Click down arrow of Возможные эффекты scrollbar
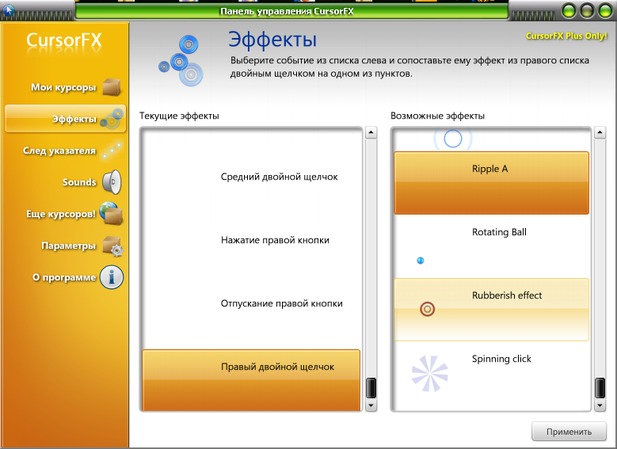Image resolution: width=617 pixels, height=449 pixels. (x=600, y=405)
